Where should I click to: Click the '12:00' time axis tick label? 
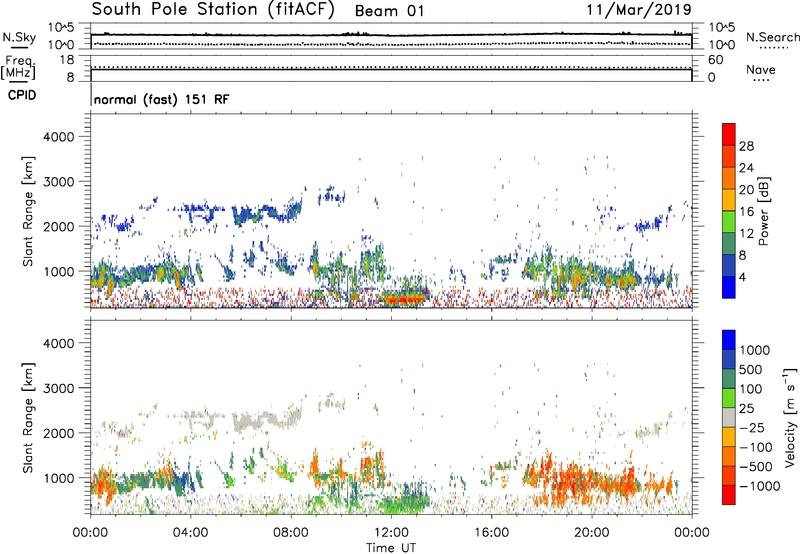[x=391, y=533]
